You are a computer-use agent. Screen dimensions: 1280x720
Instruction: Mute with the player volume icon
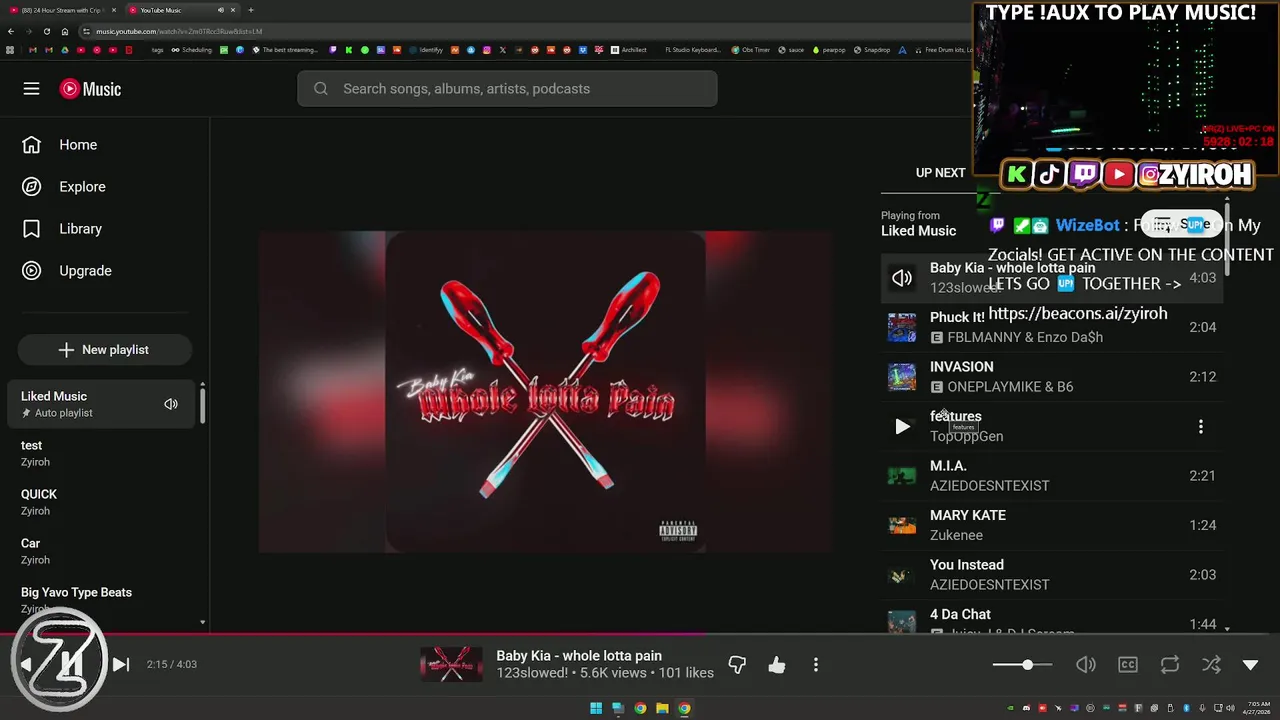coord(1085,665)
